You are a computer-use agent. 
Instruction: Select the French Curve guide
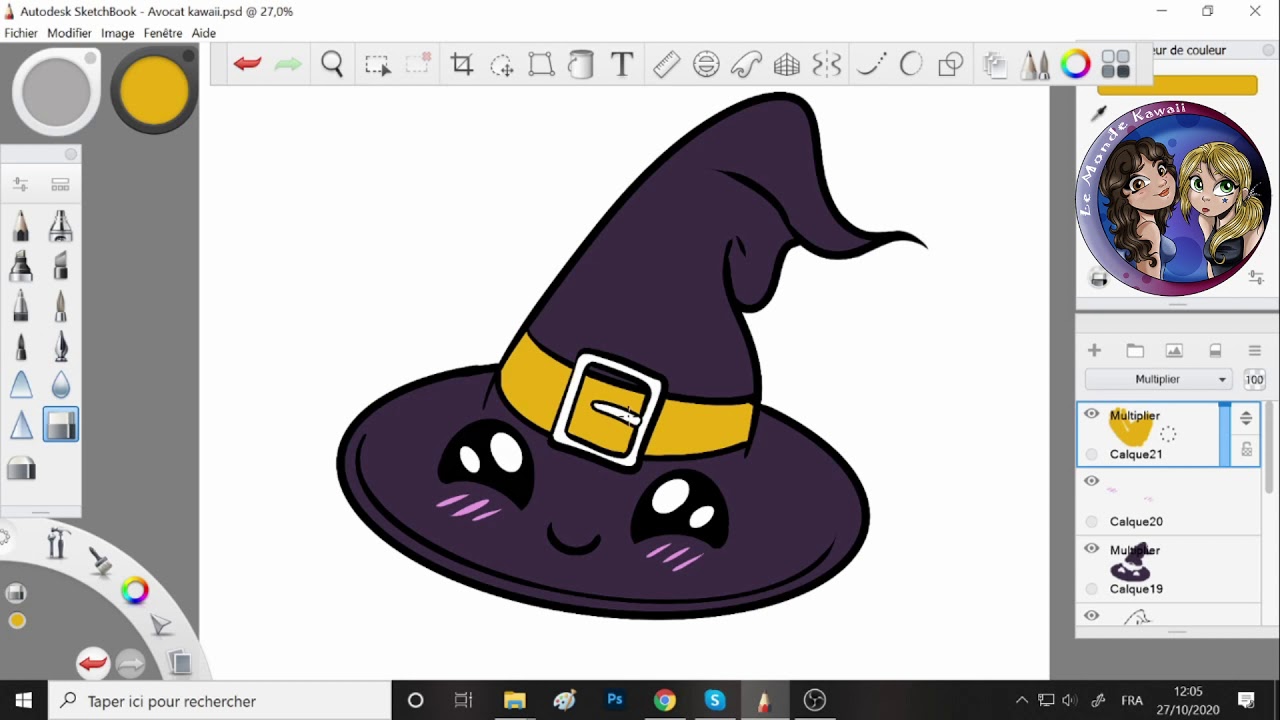[x=746, y=65]
